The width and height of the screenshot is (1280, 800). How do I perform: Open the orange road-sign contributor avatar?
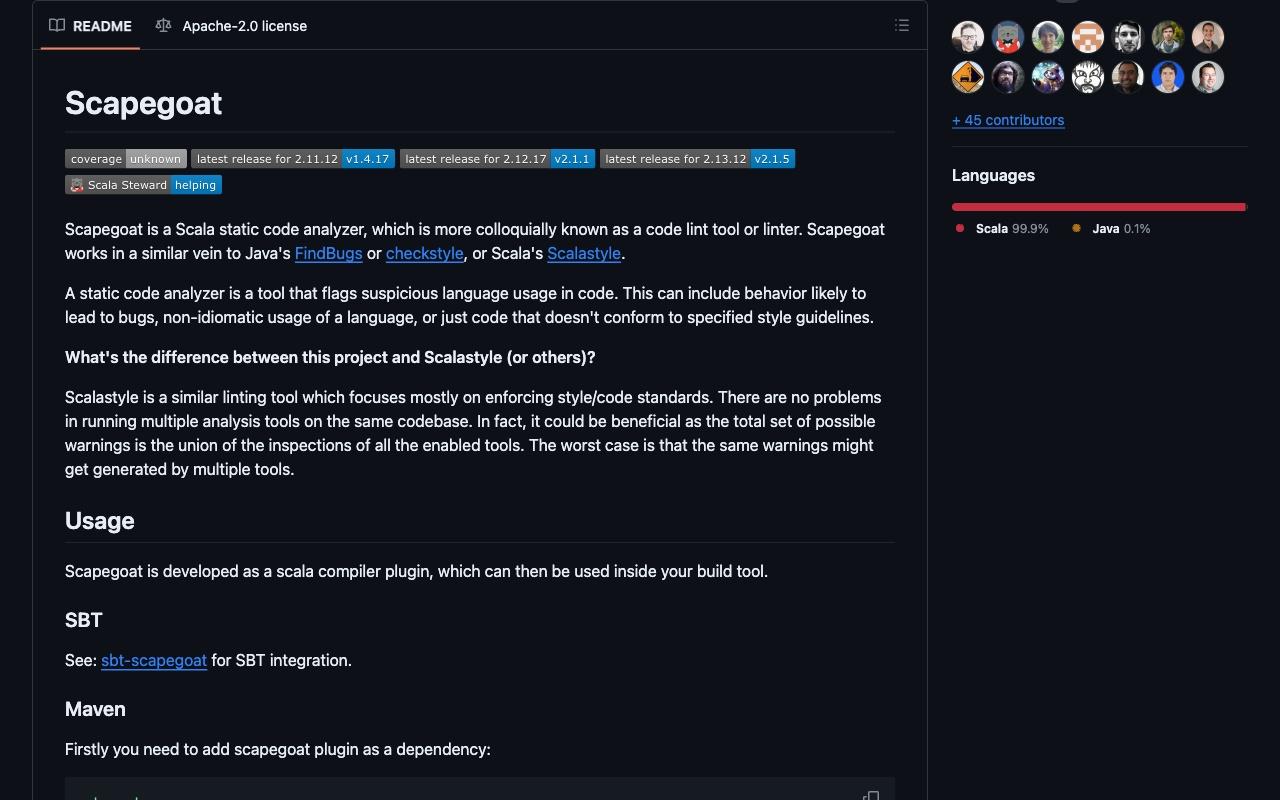tap(968, 77)
